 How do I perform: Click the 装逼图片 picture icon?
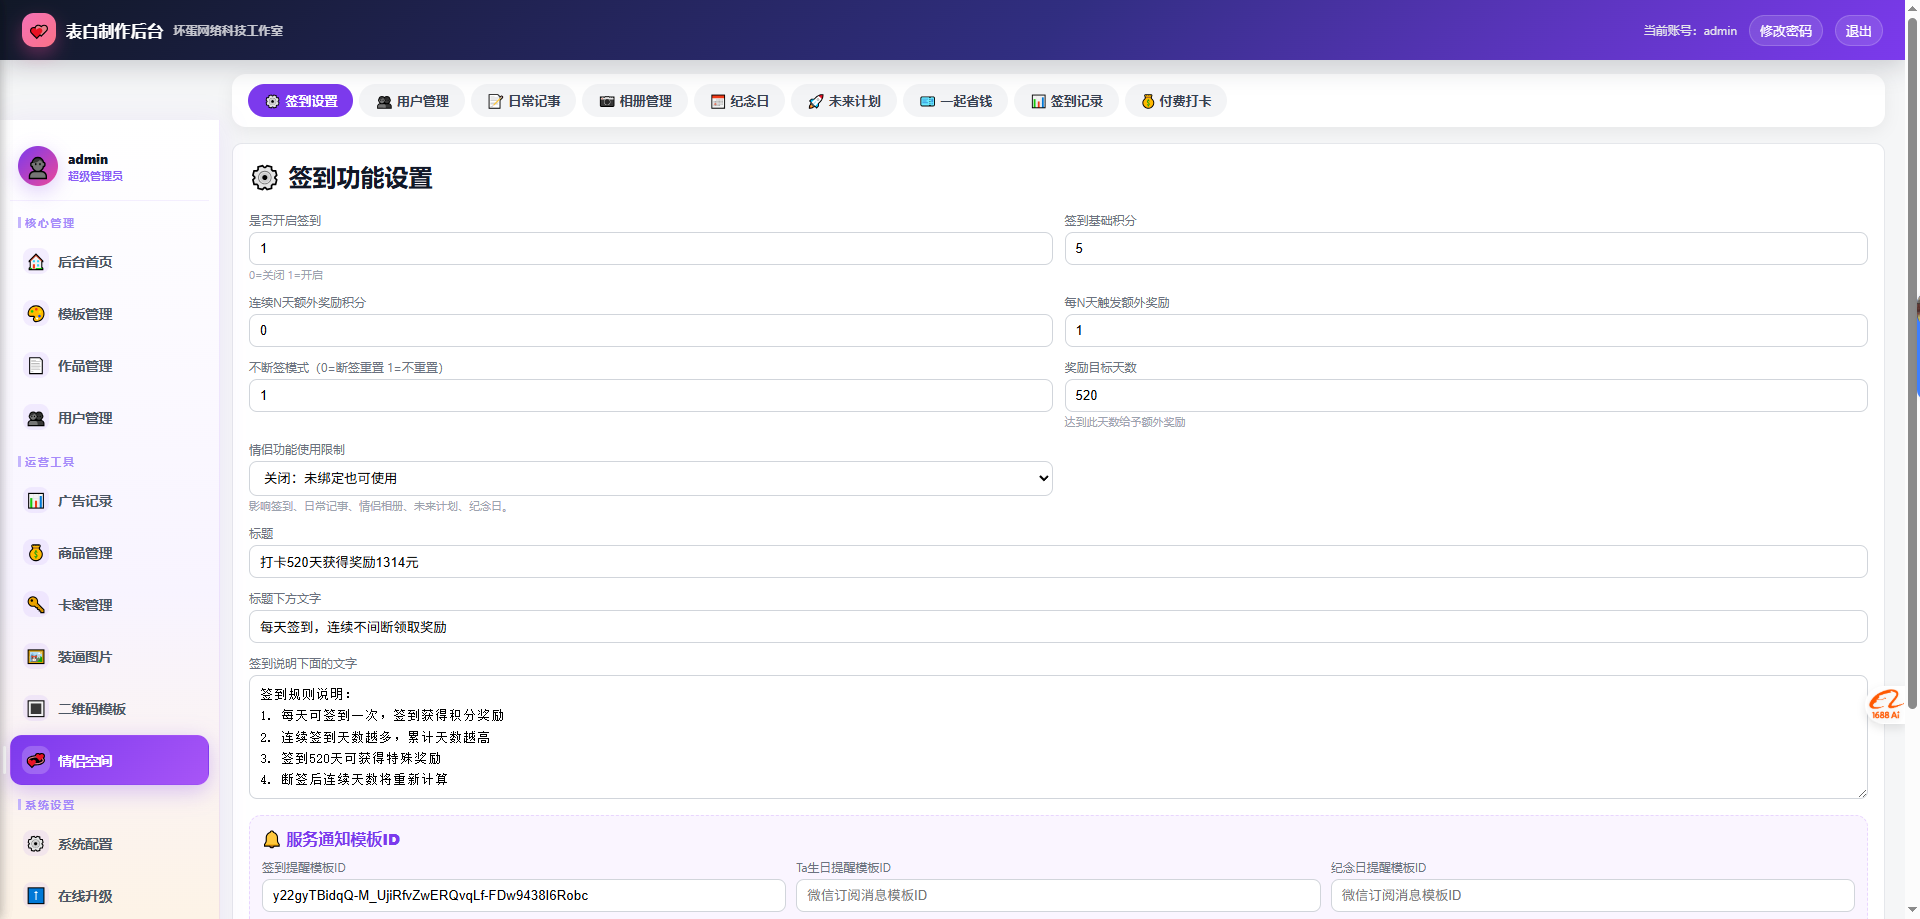pyautogui.click(x=36, y=657)
